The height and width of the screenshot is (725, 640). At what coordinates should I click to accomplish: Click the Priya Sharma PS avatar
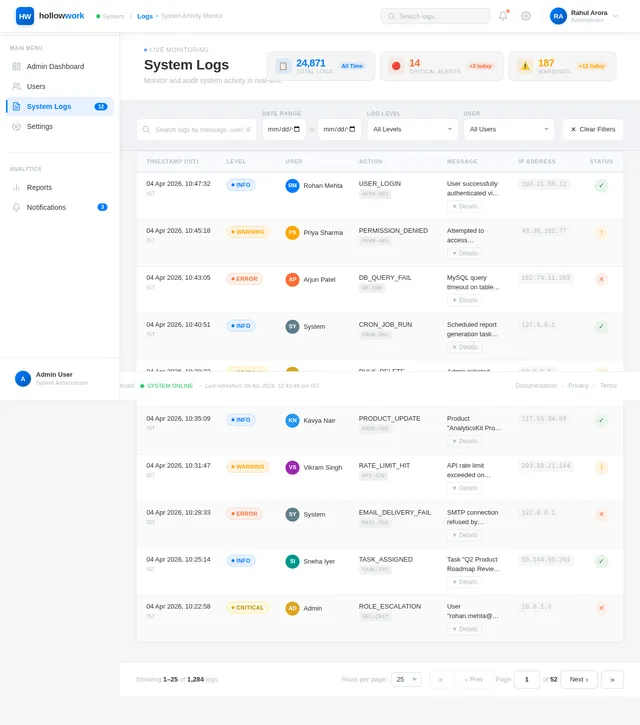coord(292,233)
